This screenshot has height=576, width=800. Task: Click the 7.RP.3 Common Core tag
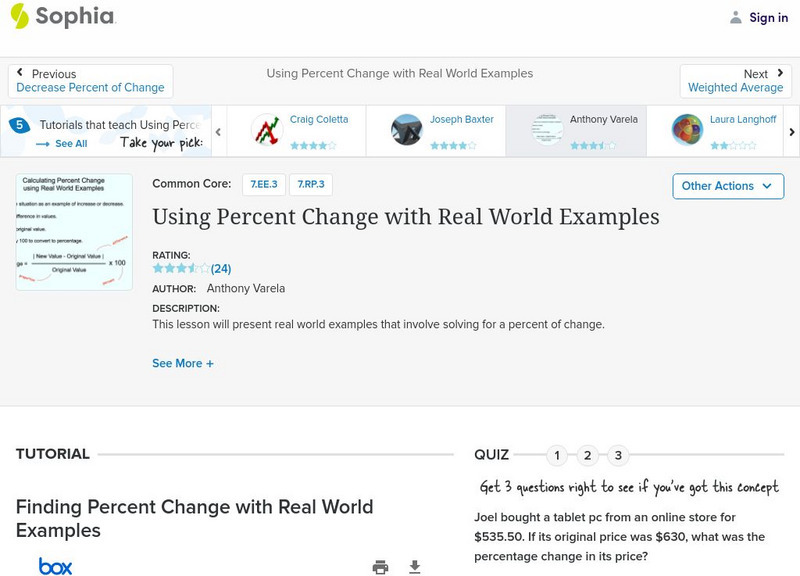(x=312, y=183)
